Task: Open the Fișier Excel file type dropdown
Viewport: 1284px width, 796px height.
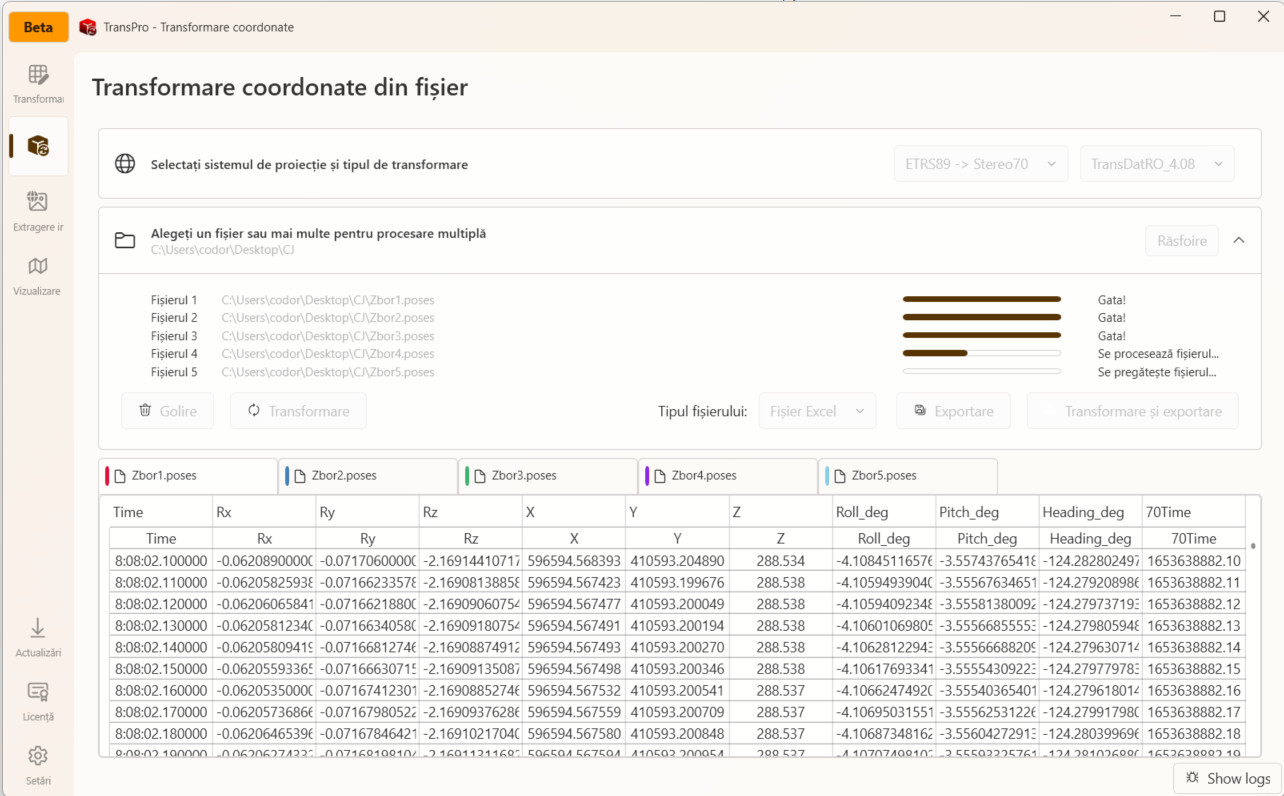Action: pyautogui.click(x=817, y=410)
